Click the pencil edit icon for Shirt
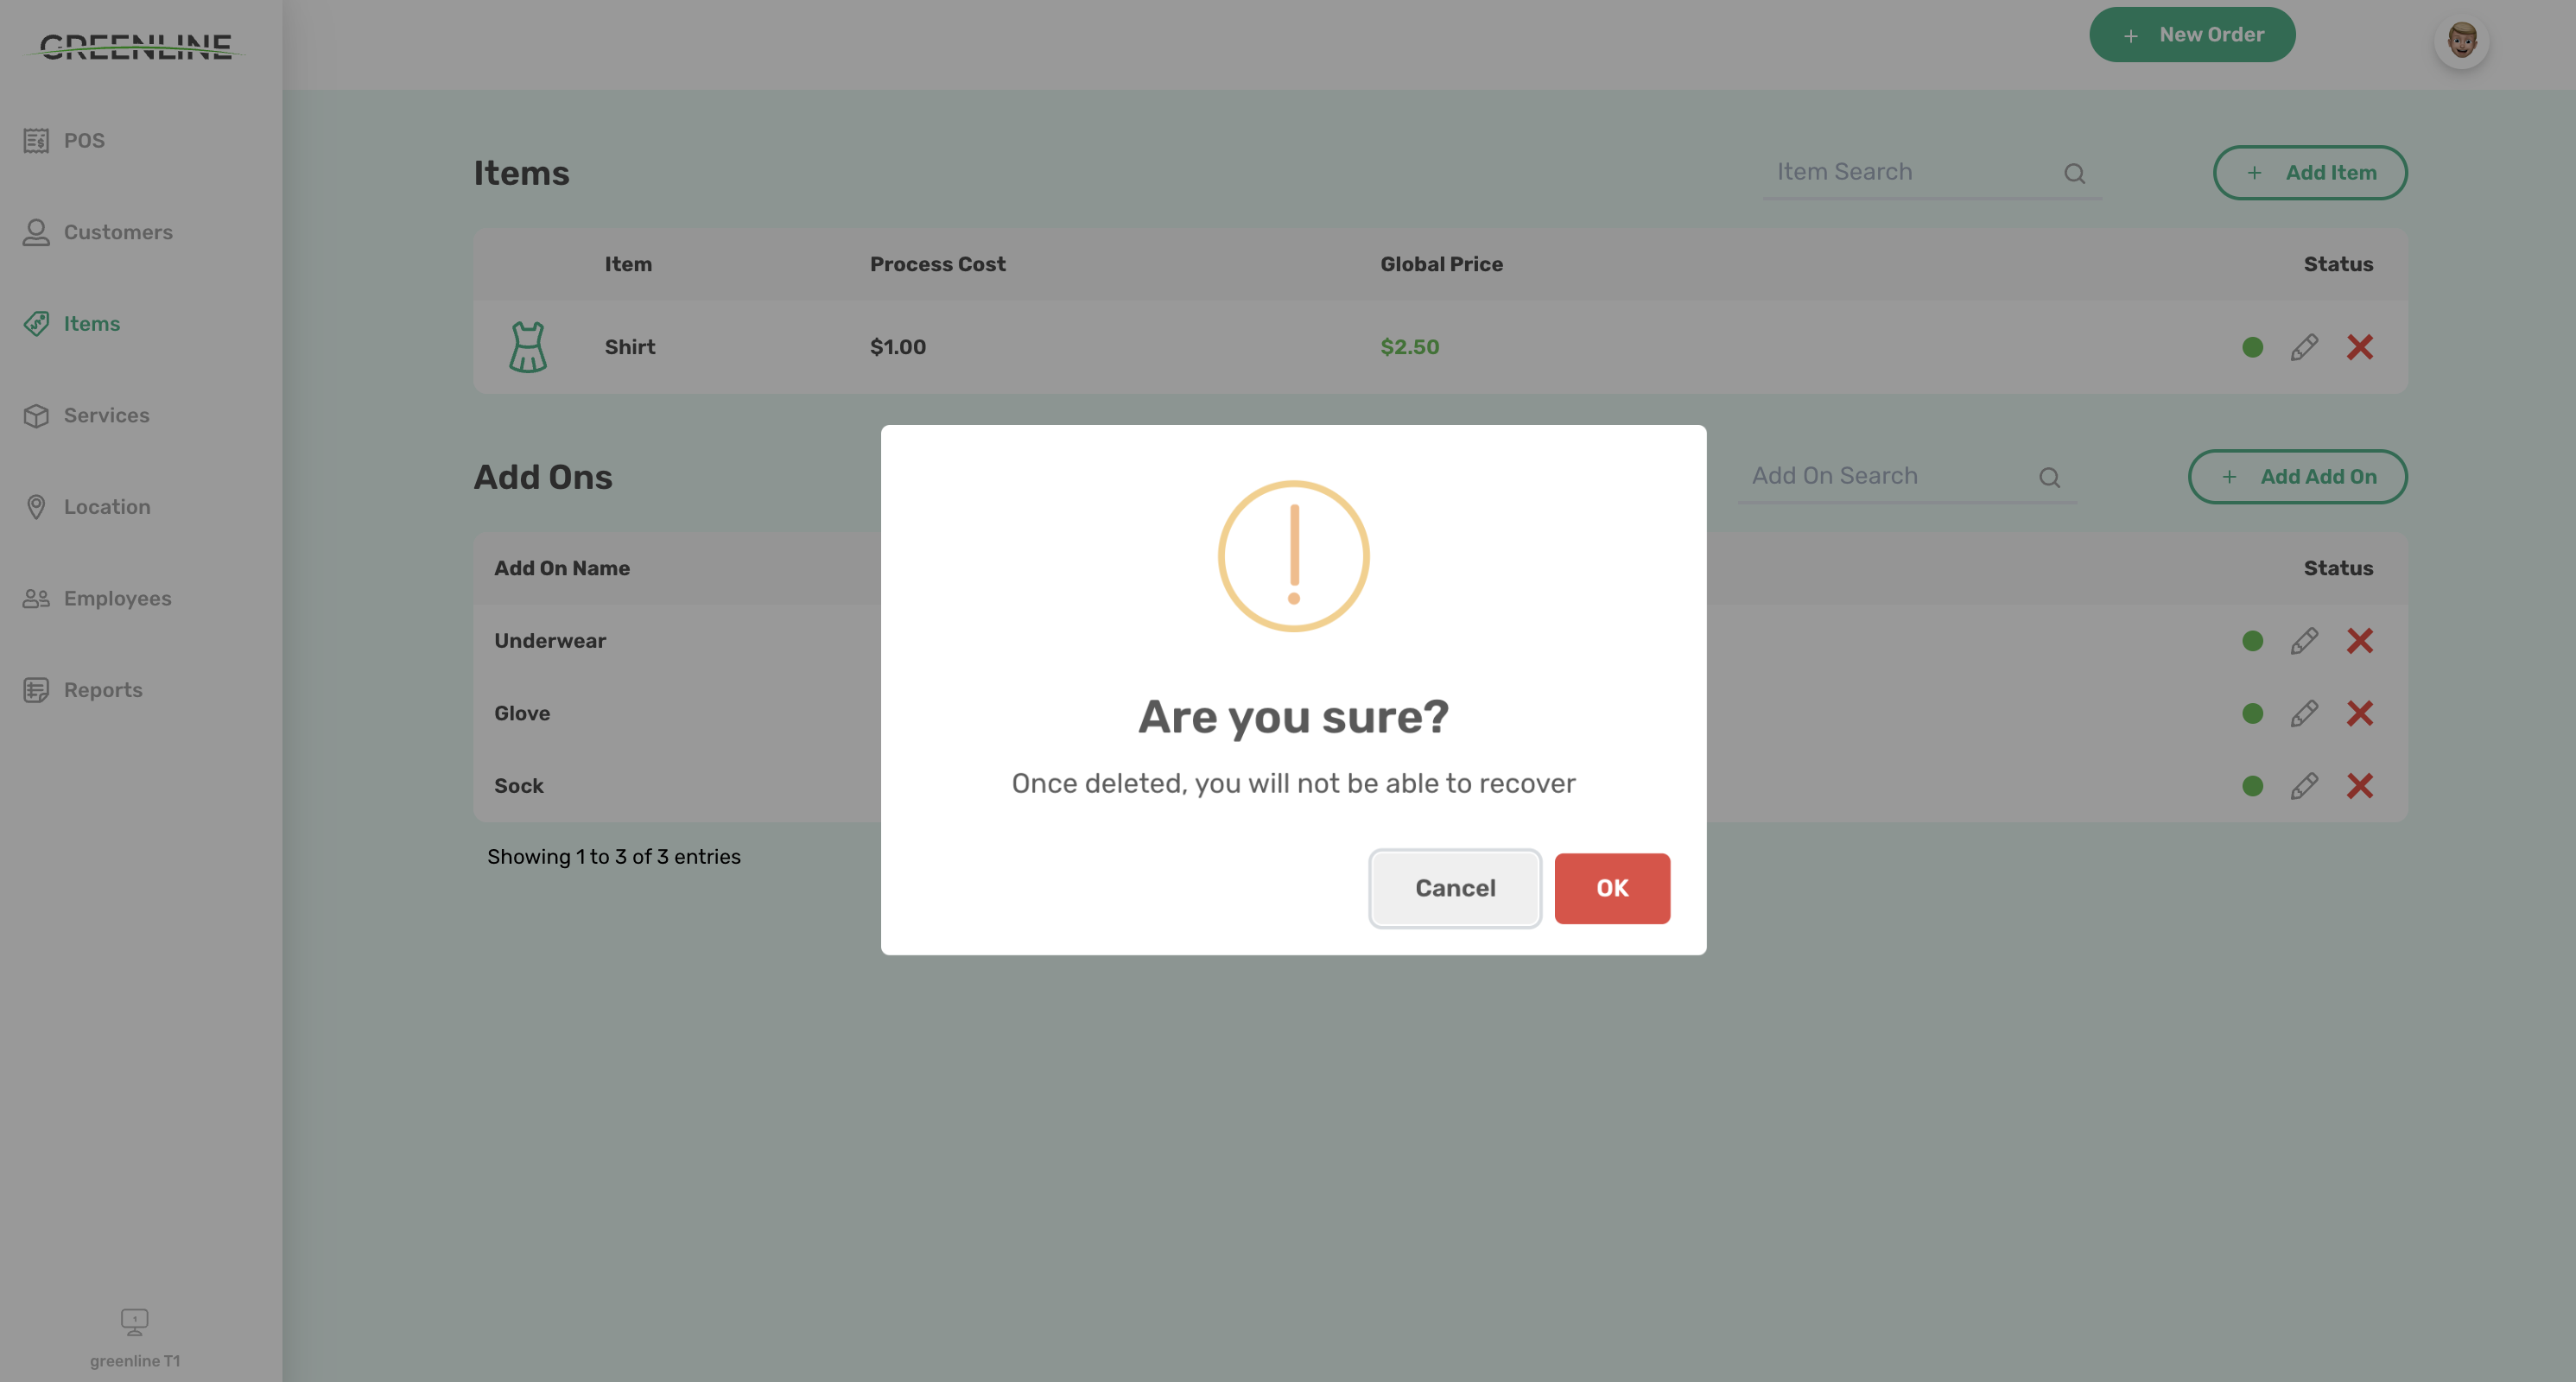The height and width of the screenshot is (1382, 2576). point(2304,347)
